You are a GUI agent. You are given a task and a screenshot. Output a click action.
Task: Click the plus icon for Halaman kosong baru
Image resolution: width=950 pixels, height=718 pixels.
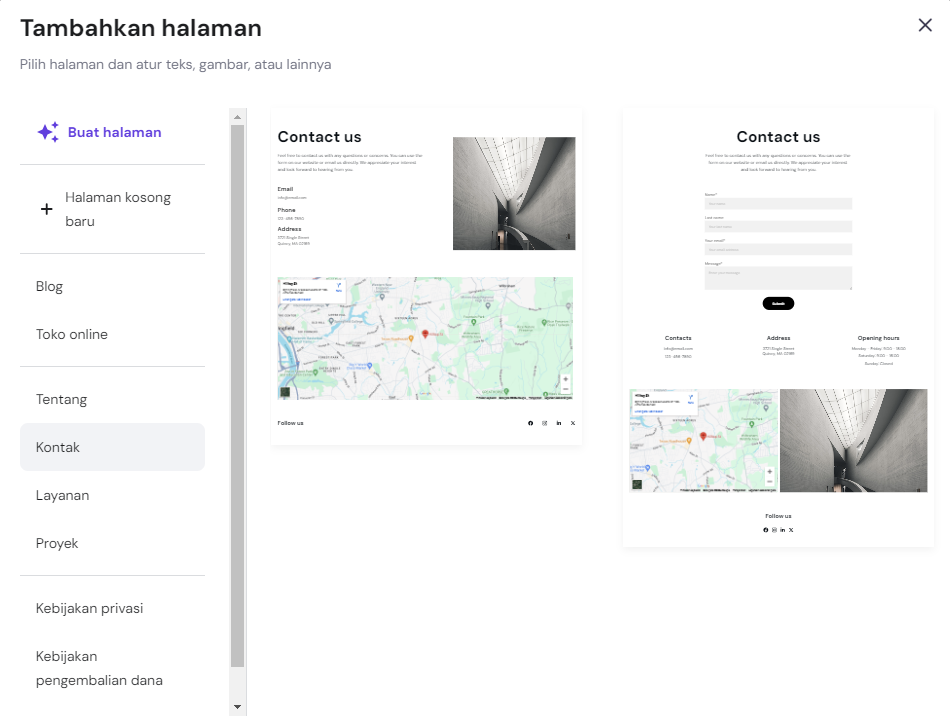point(46,210)
